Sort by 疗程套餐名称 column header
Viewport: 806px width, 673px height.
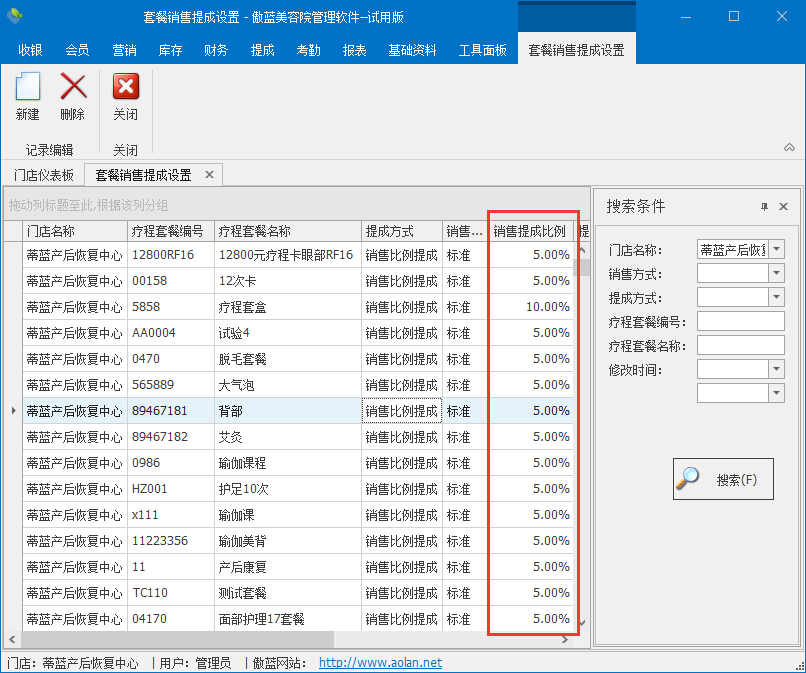[288, 231]
